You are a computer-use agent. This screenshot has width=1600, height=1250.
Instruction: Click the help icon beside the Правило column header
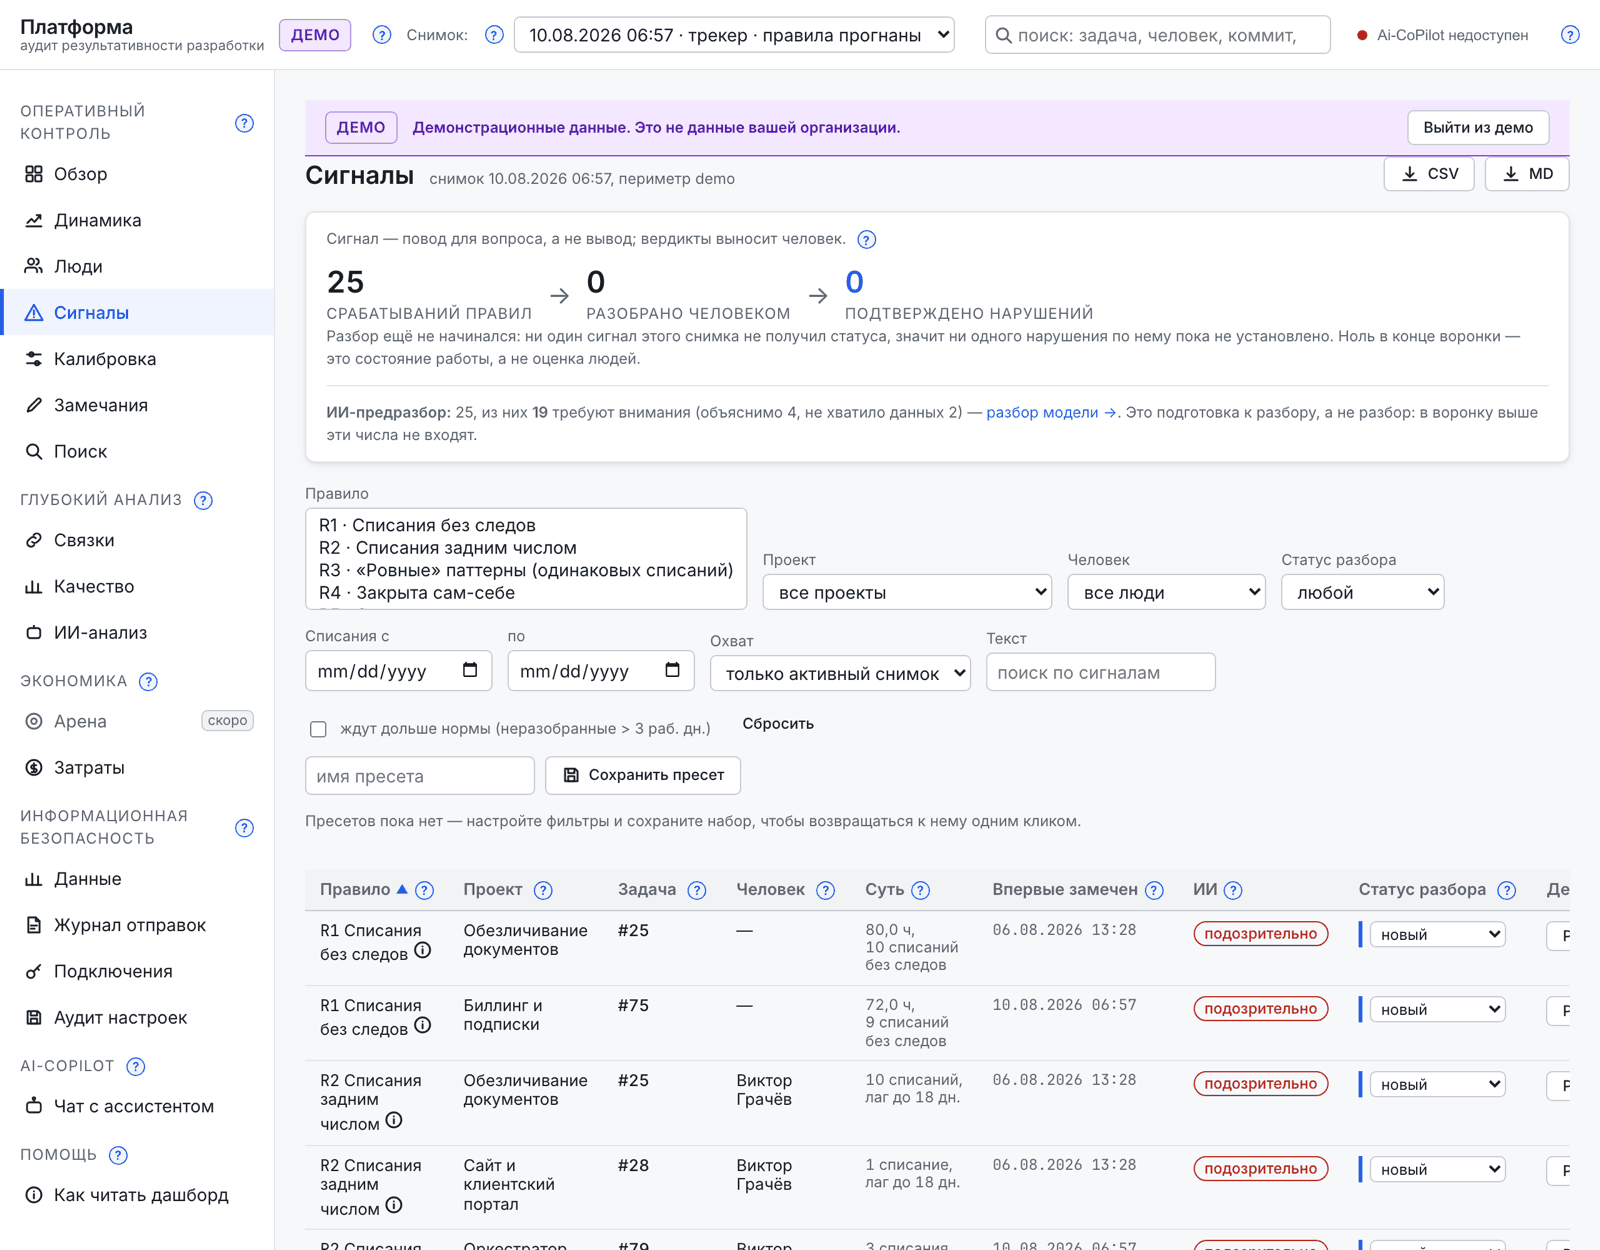[x=425, y=890]
